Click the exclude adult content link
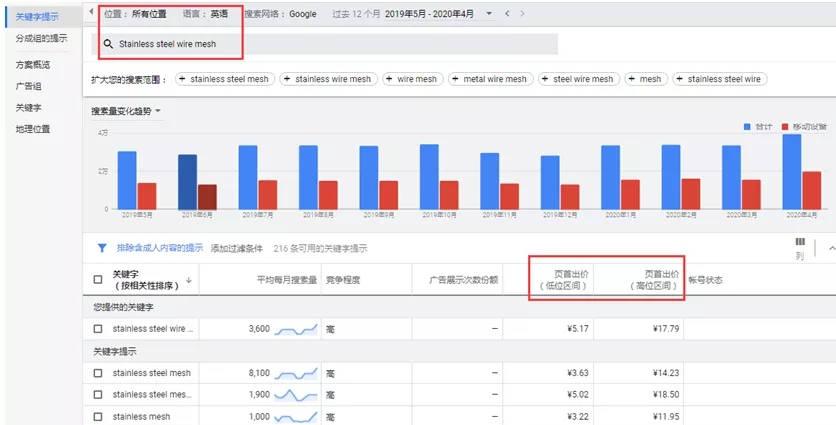This screenshot has height=425, width=836. point(160,248)
